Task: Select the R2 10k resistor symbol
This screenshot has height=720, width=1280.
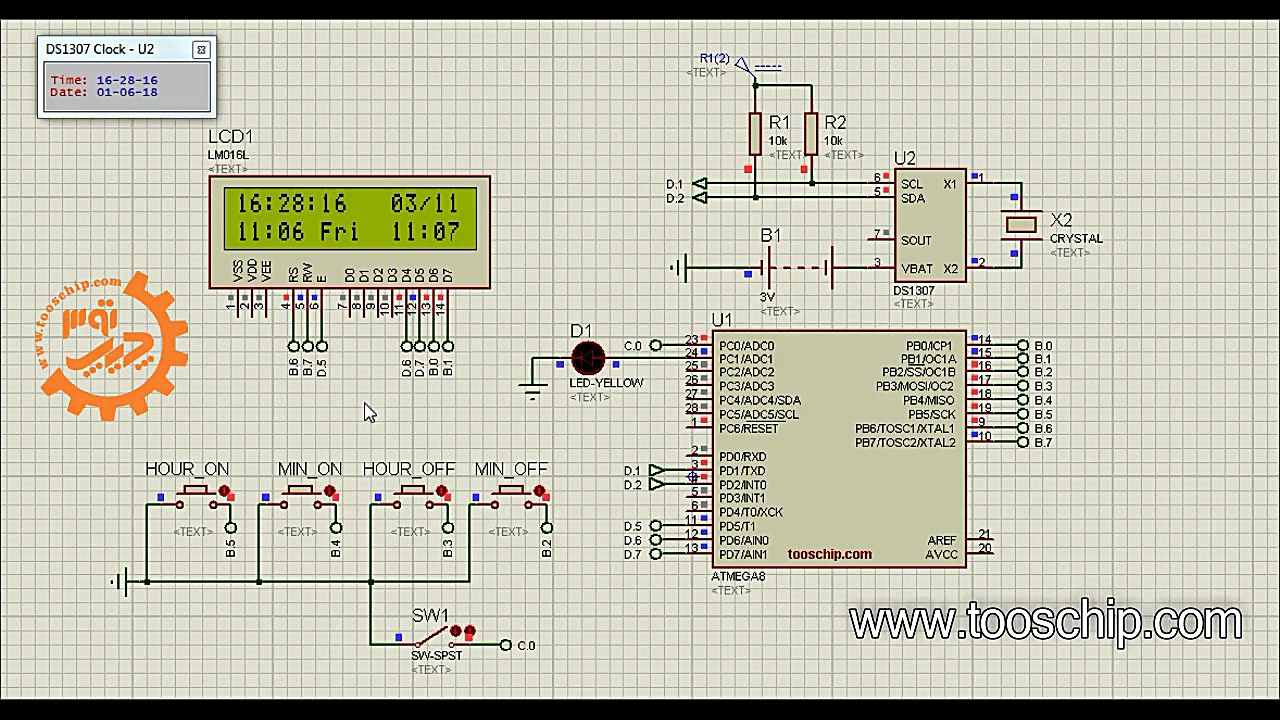Action: pyautogui.click(x=811, y=134)
